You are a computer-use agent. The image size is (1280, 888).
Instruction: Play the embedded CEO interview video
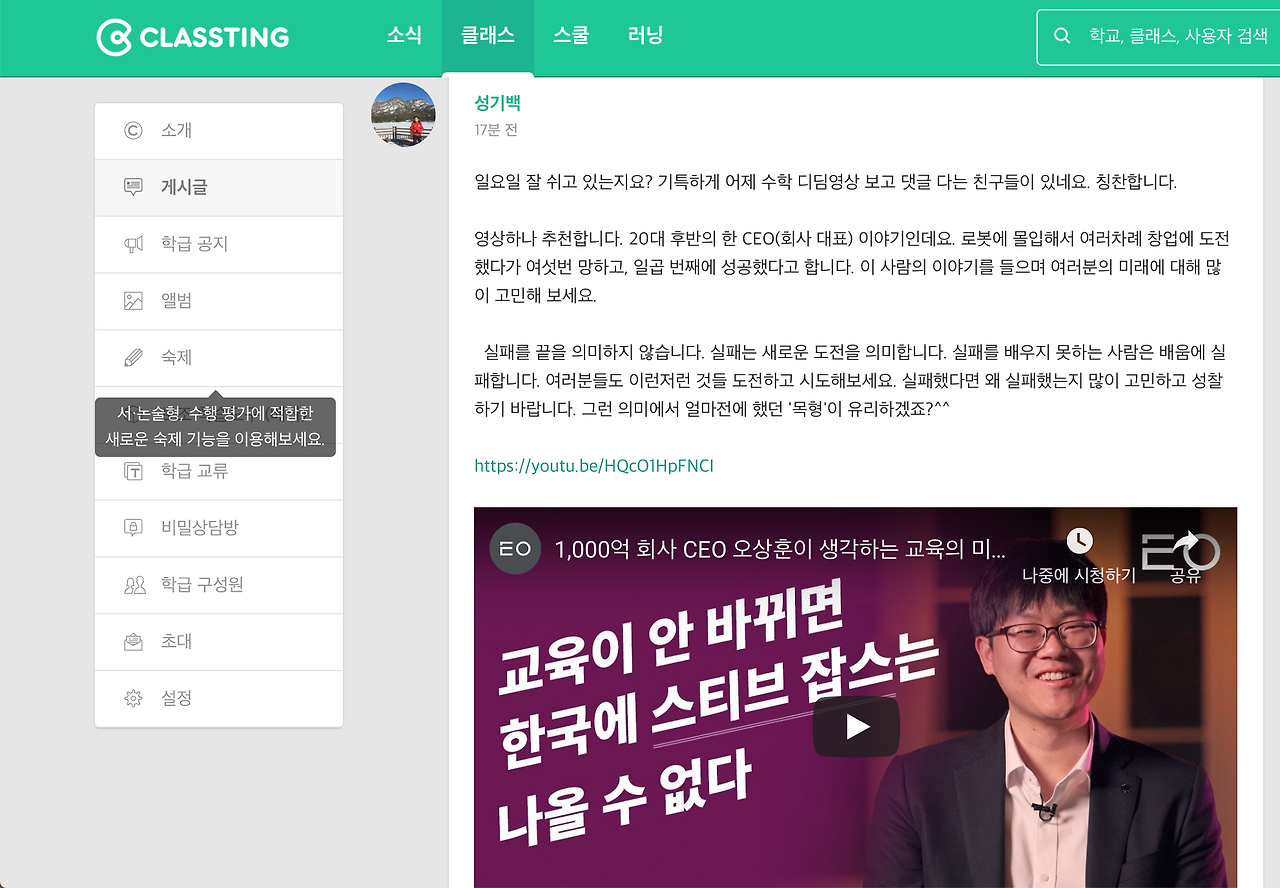point(856,727)
